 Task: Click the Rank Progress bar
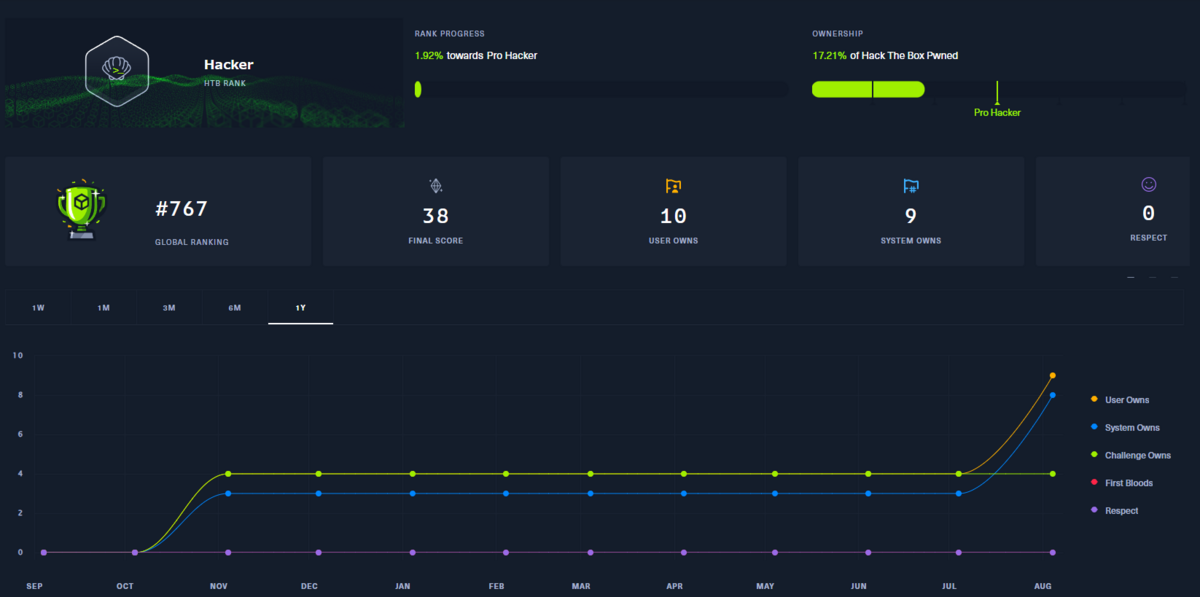[x=601, y=90]
